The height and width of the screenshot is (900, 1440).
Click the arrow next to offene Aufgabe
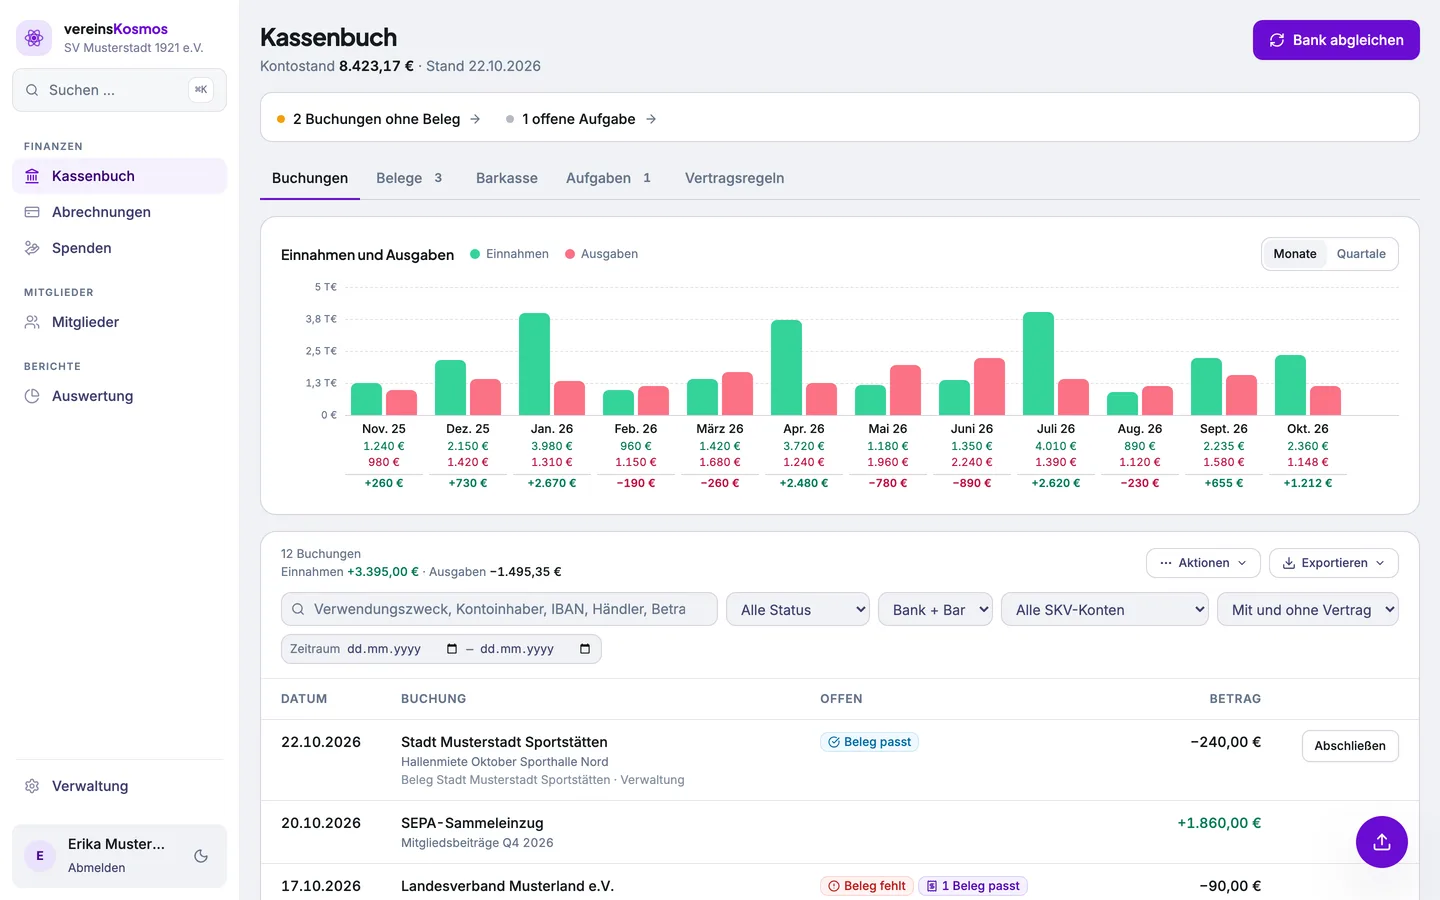point(651,119)
